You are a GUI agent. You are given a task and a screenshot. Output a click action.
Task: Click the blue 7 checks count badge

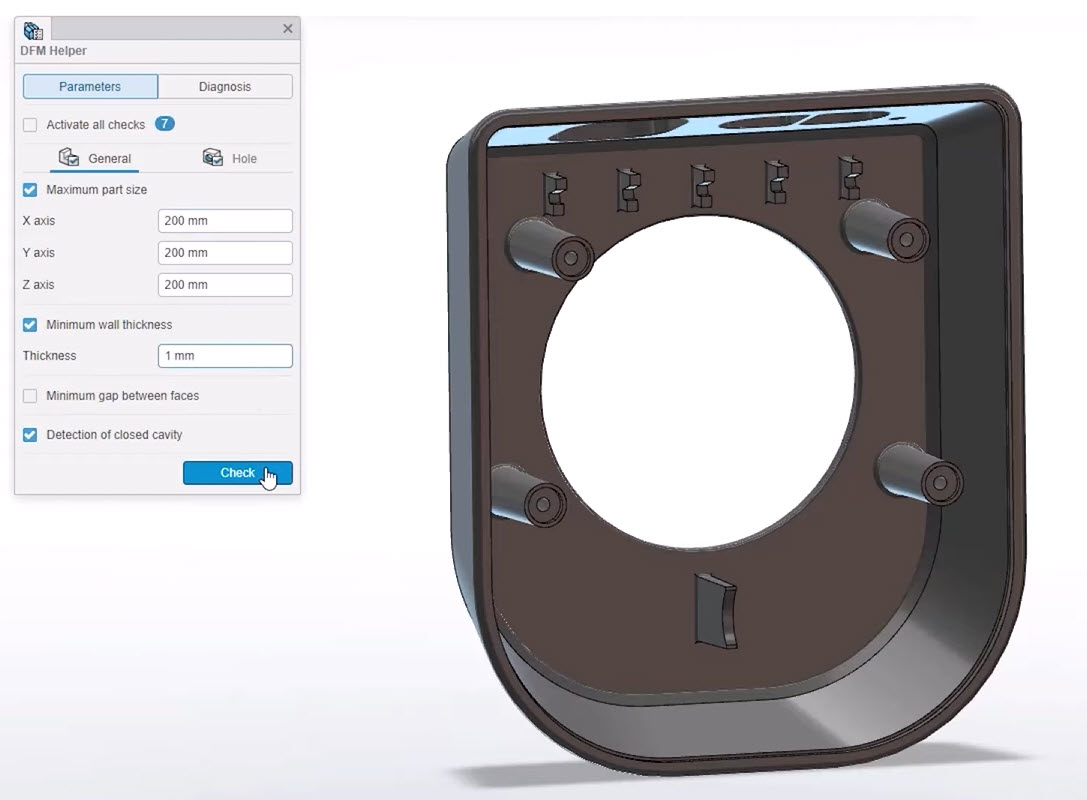[x=165, y=124]
